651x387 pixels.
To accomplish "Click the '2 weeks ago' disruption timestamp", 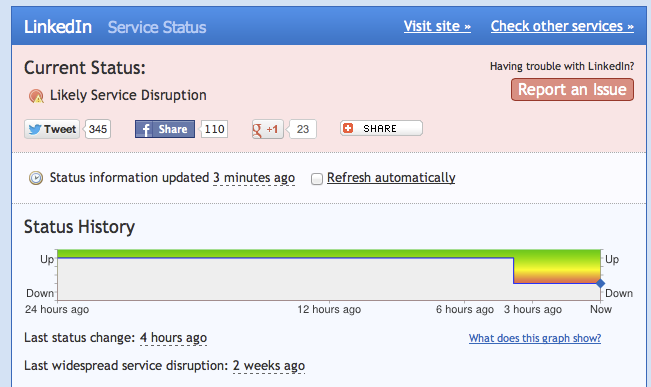I will [269, 366].
